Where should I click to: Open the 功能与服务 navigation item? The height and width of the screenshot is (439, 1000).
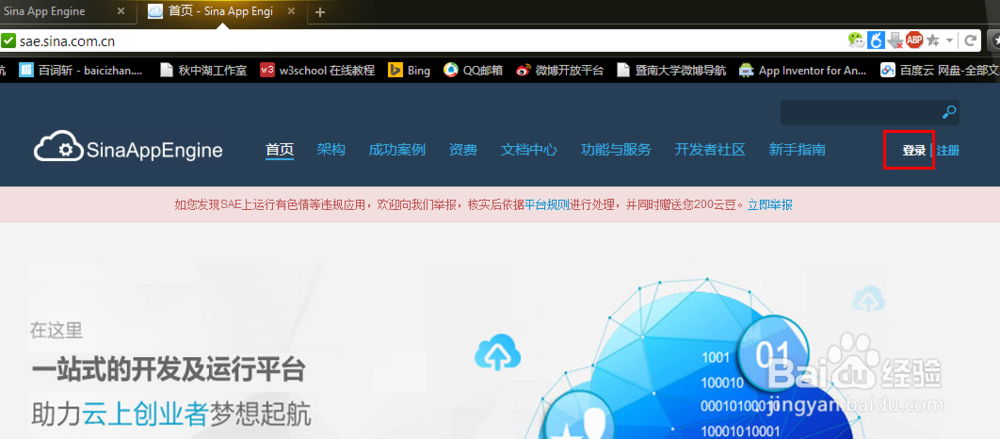click(x=616, y=150)
